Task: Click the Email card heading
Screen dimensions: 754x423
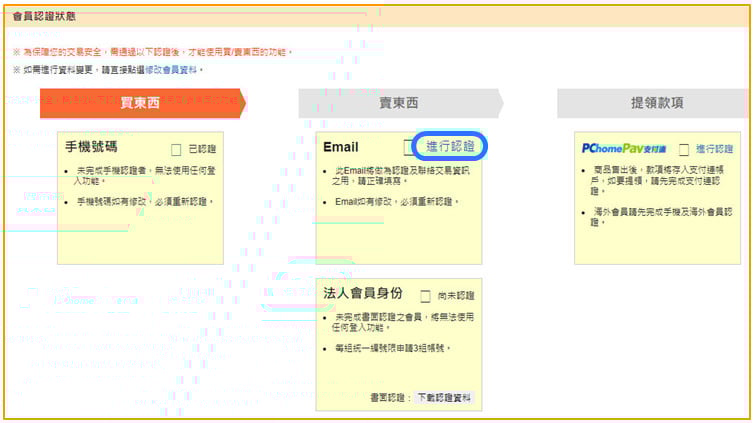Action: (341, 147)
